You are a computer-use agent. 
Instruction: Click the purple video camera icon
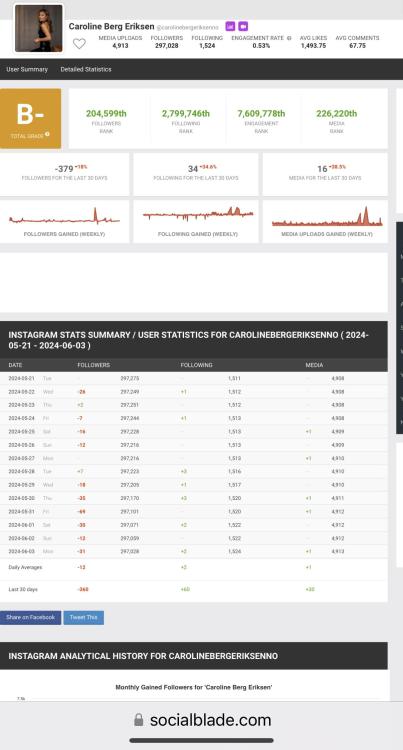click(x=243, y=26)
